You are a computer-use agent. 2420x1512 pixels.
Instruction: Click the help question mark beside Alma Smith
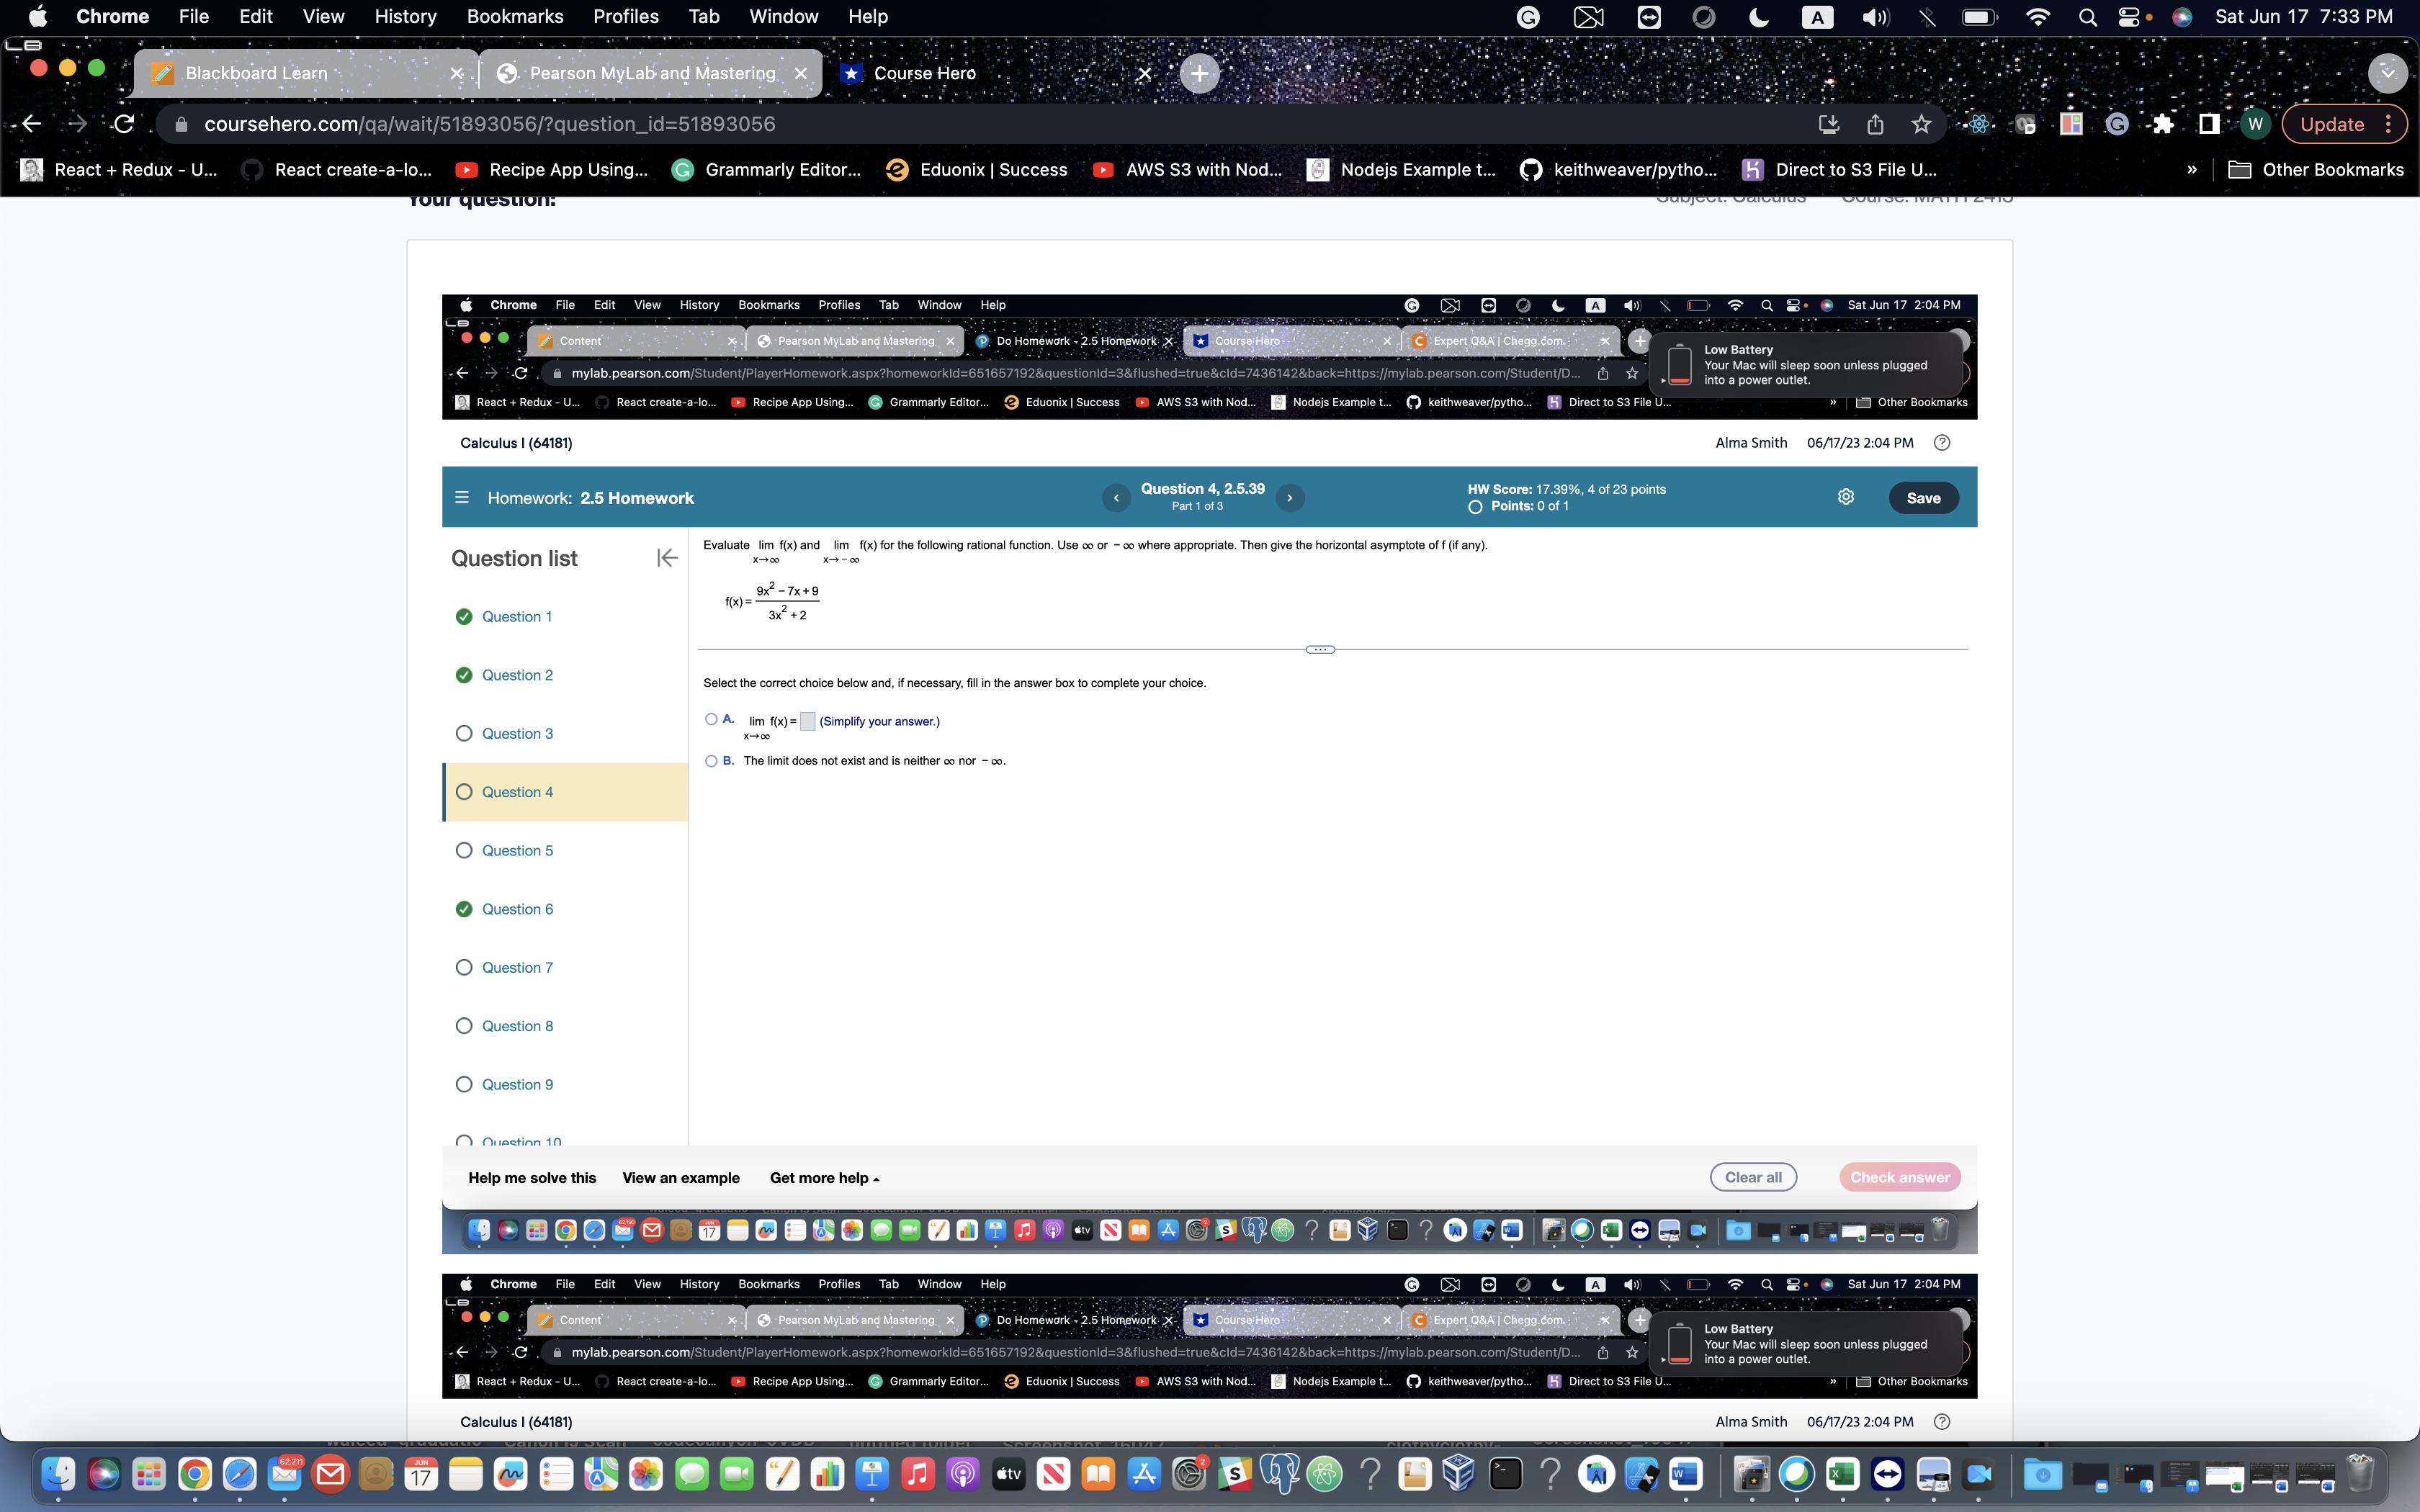[x=1941, y=442]
